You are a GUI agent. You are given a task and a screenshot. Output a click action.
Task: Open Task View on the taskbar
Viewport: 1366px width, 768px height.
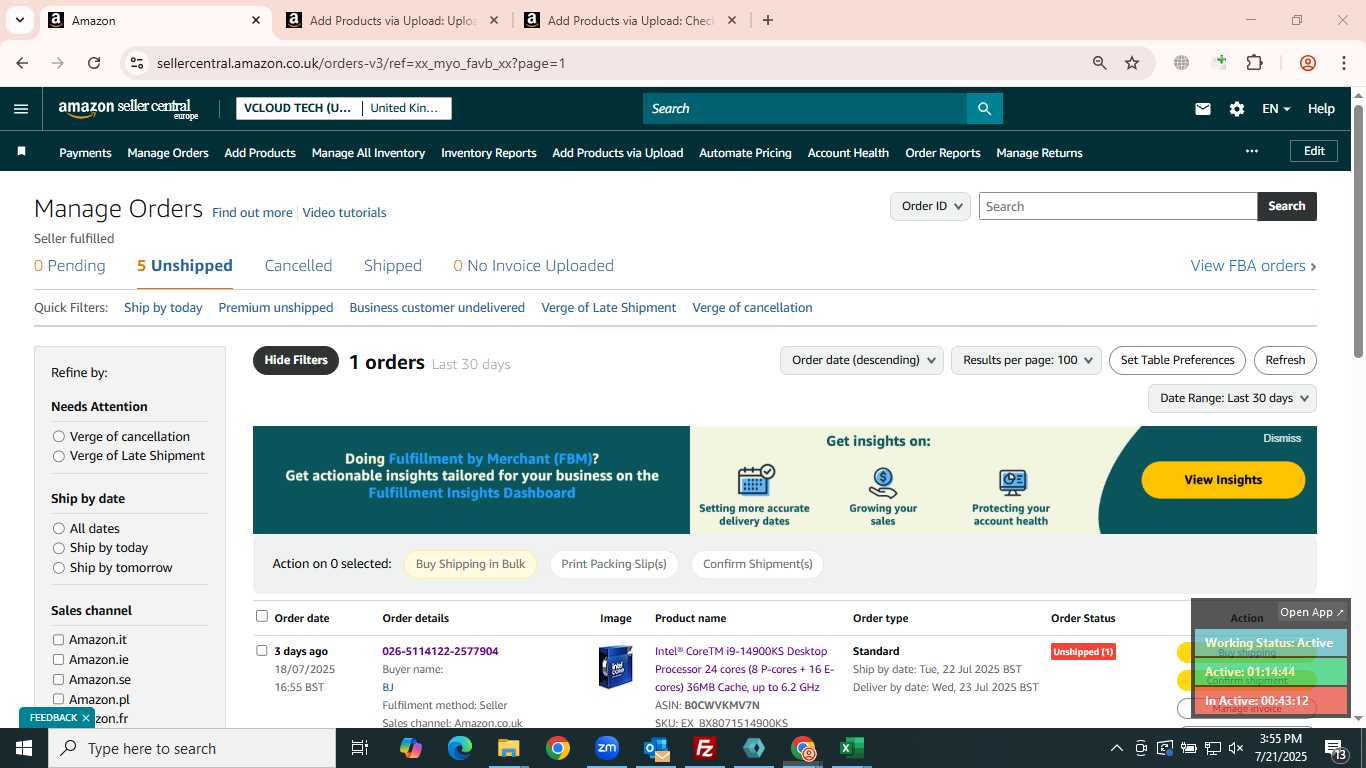point(360,748)
